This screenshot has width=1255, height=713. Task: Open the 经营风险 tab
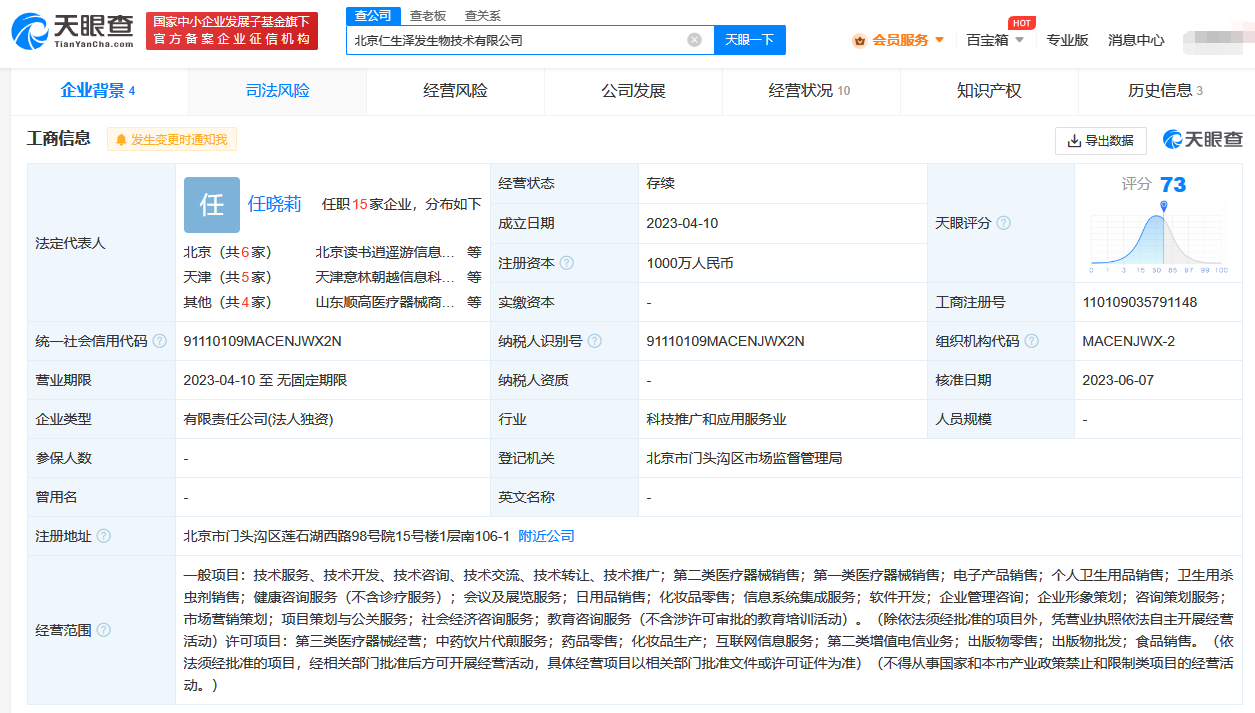[x=456, y=91]
